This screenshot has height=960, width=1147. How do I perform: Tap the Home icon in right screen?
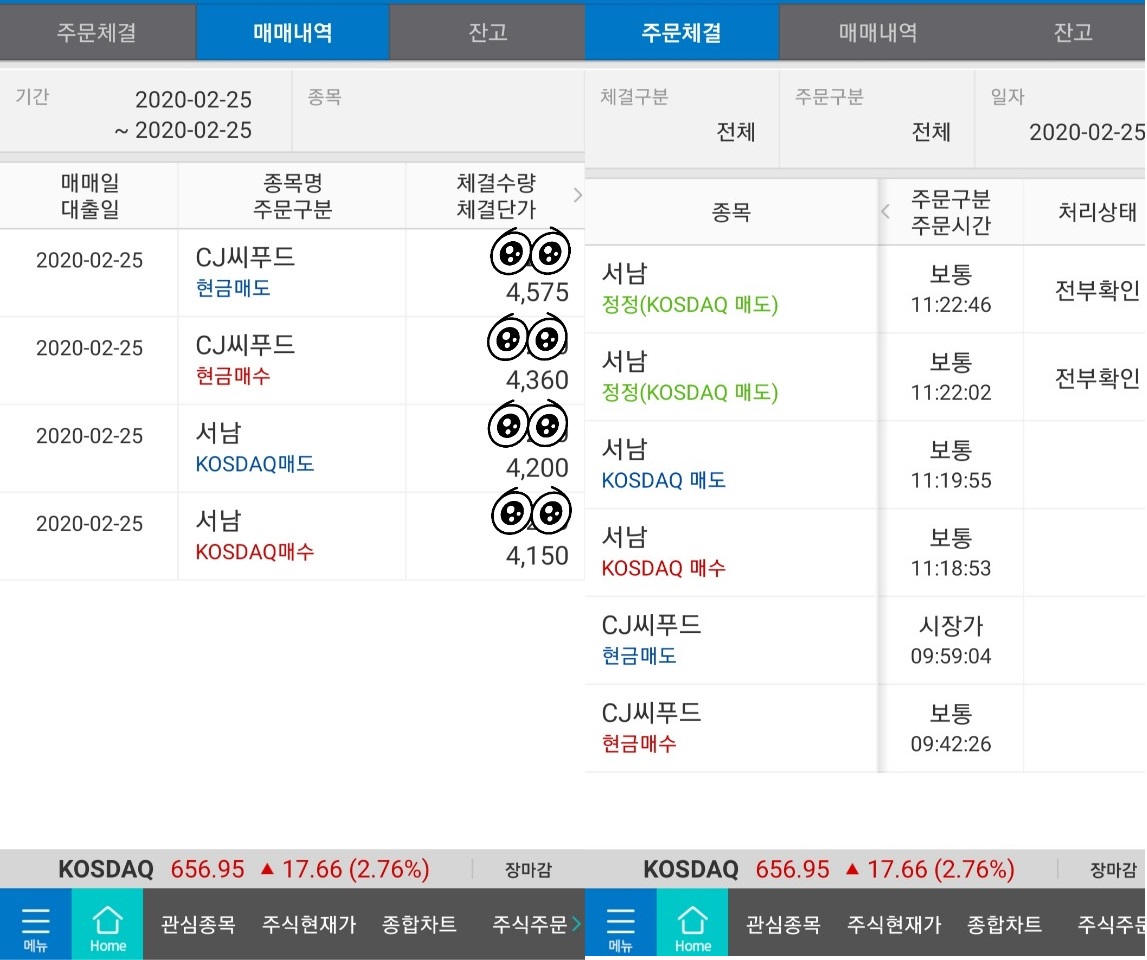click(x=692, y=924)
